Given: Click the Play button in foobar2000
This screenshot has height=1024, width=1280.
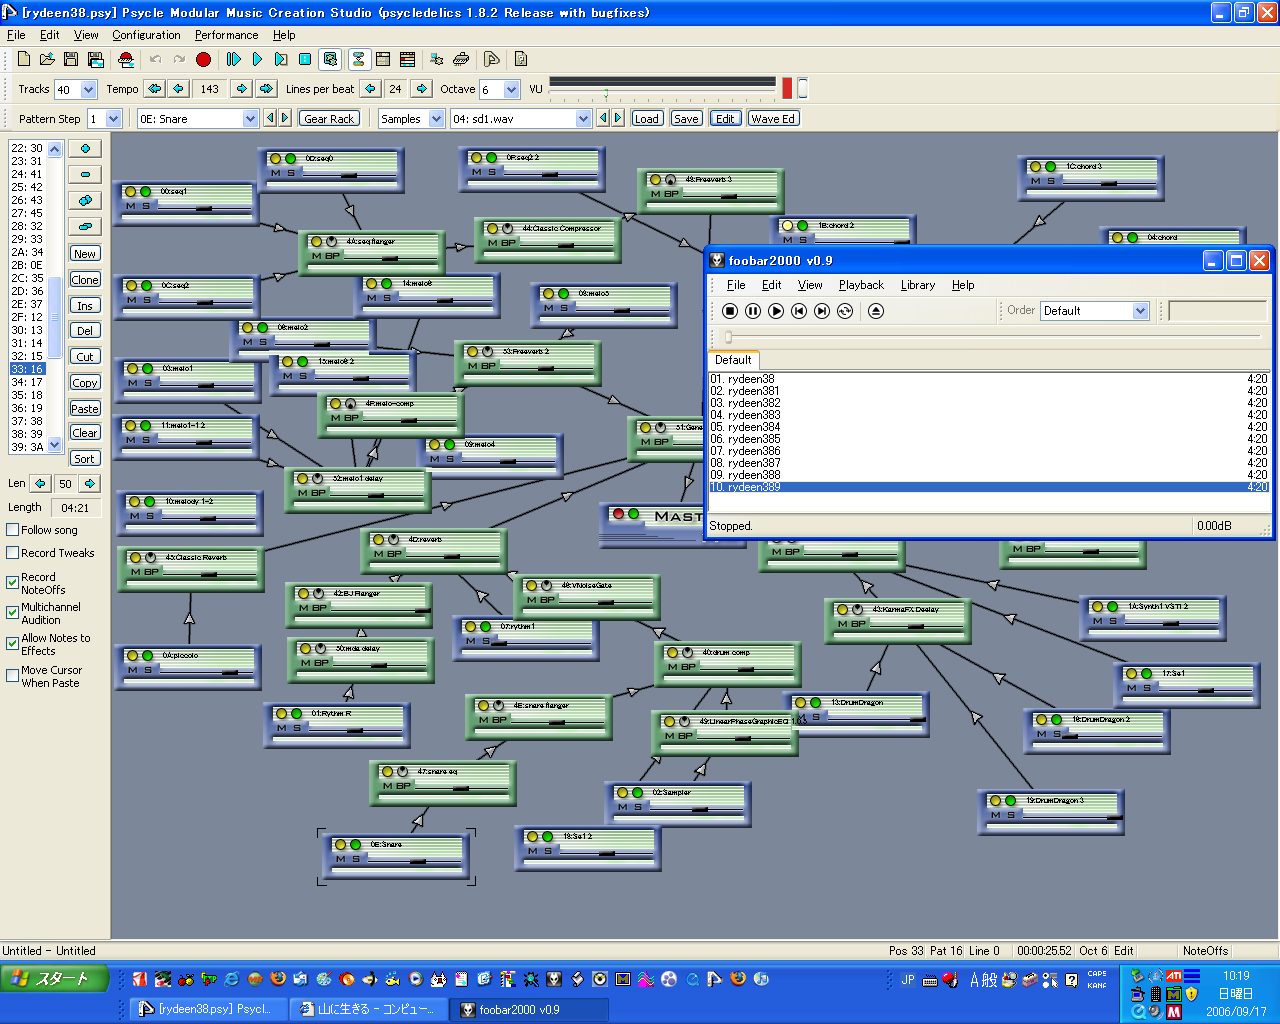Looking at the screenshot, I should (x=776, y=311).
